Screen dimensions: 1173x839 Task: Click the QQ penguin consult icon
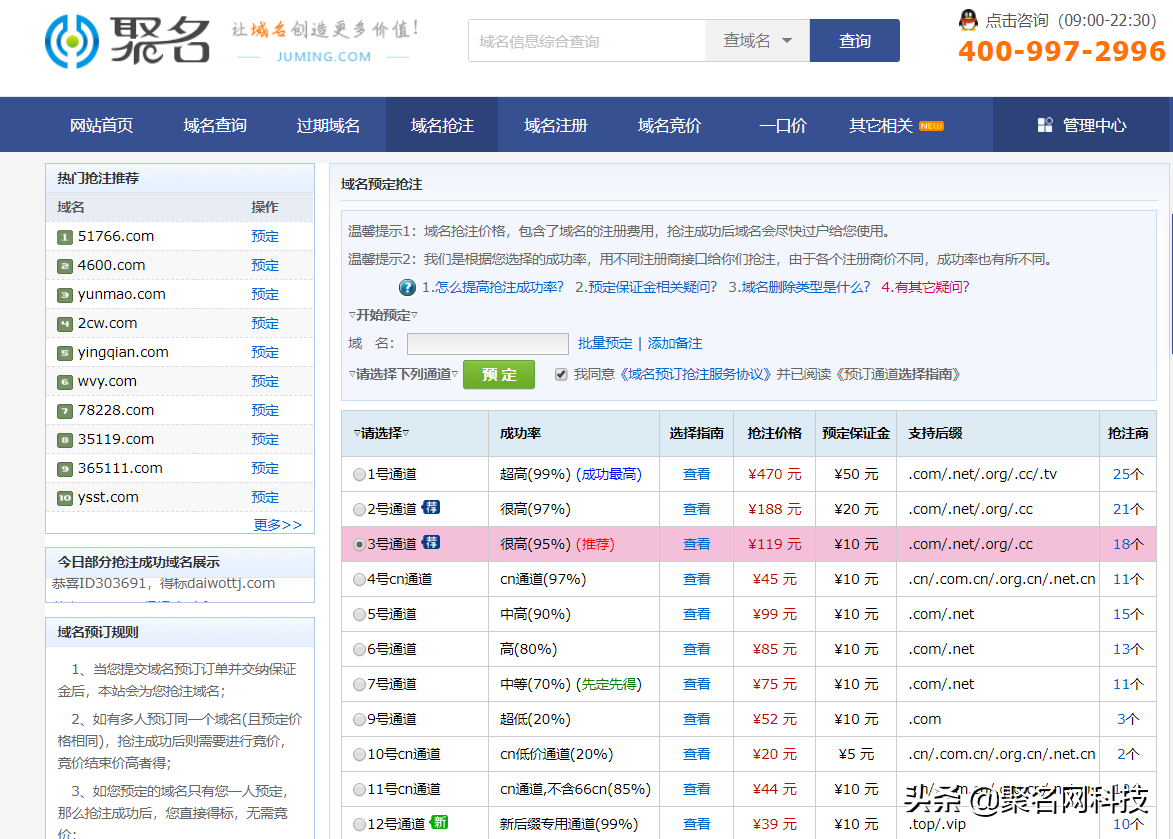[x=968, y=19]
